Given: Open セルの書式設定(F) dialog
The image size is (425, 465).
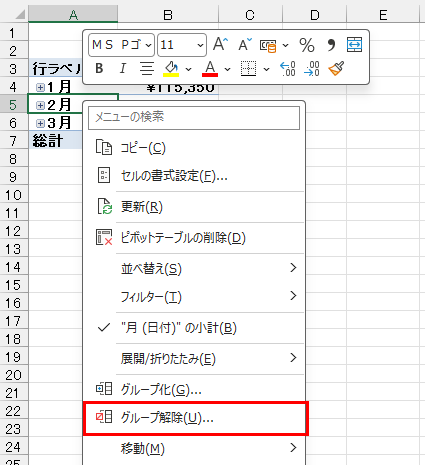Looking at the screenshot, I should click(x=194, y=176).
